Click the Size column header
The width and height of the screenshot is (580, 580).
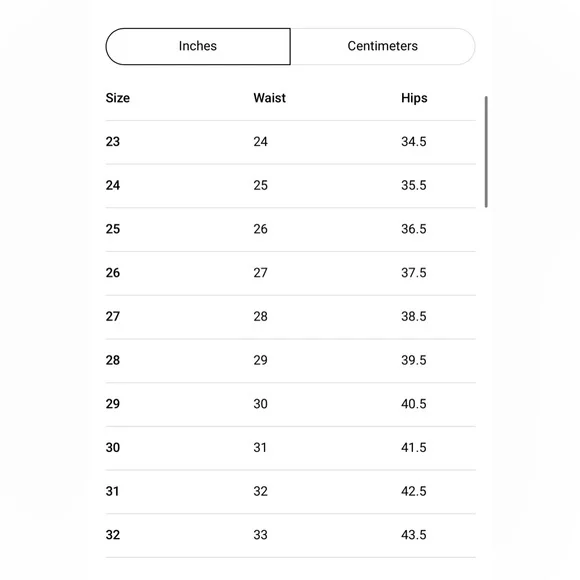pyautogui.click(x=118, y=98)
